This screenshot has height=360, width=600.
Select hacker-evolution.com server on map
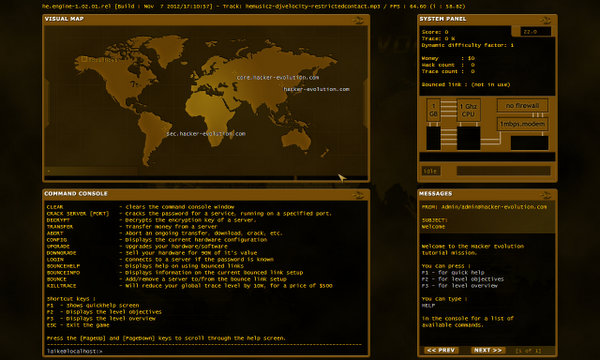coord(316,89)
